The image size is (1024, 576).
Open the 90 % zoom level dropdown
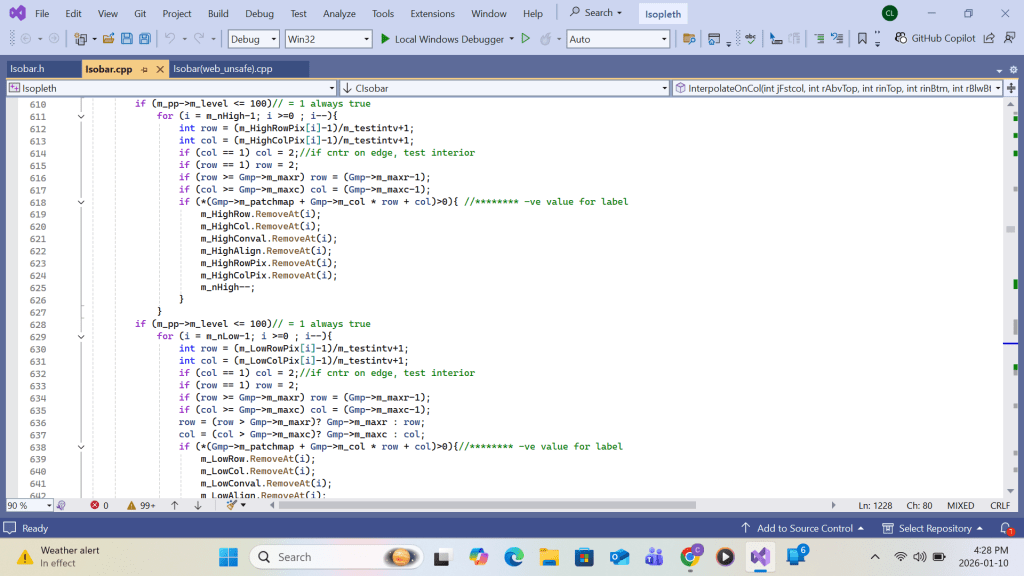[47, 506]
